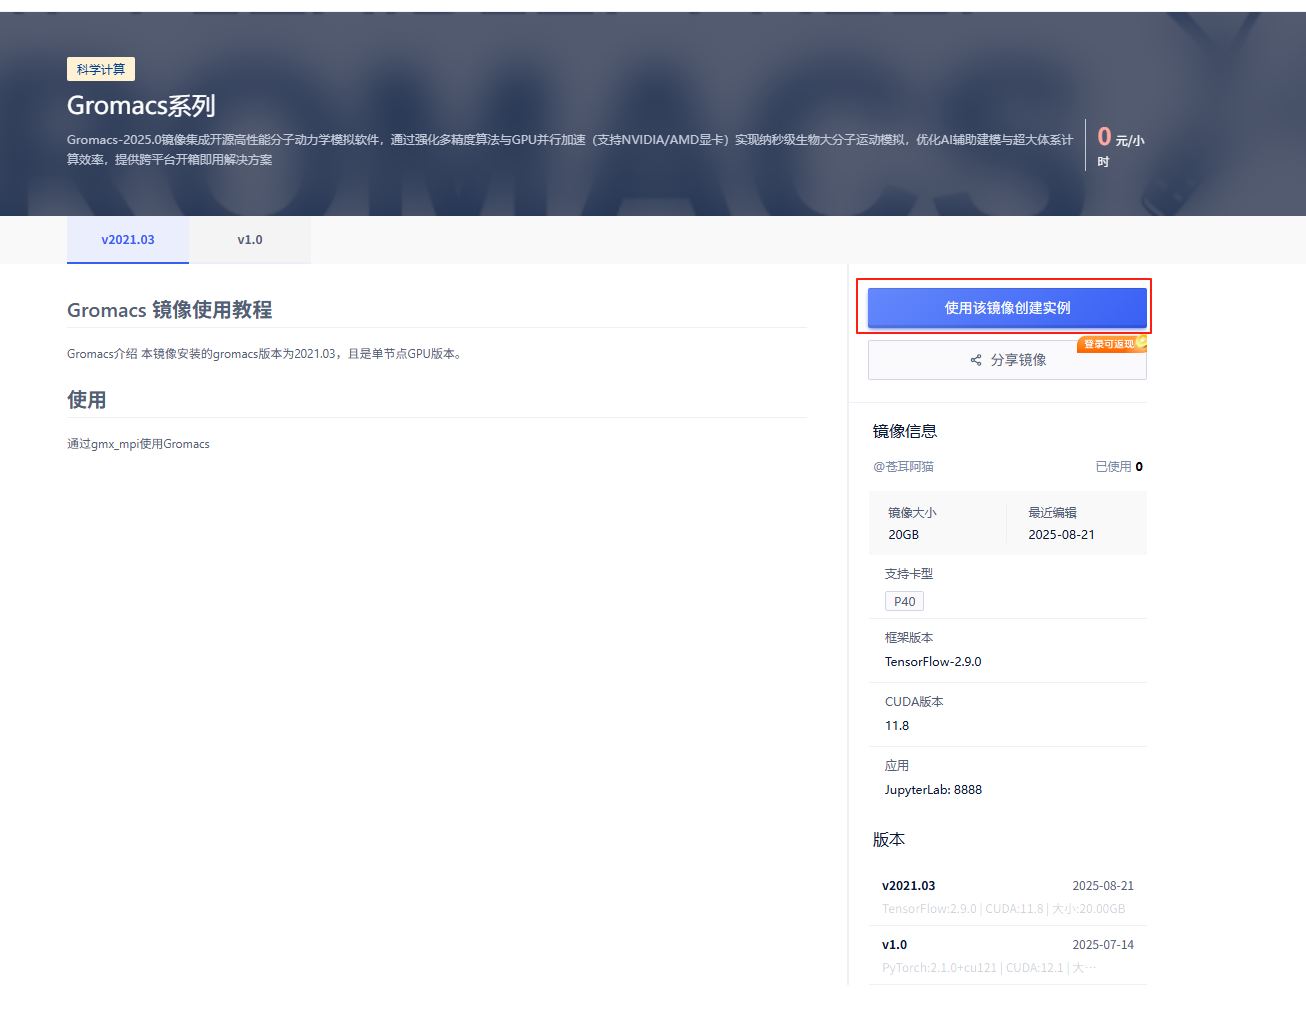
Task: Switch to the v2021.03 tab
Action: point(128,240)
